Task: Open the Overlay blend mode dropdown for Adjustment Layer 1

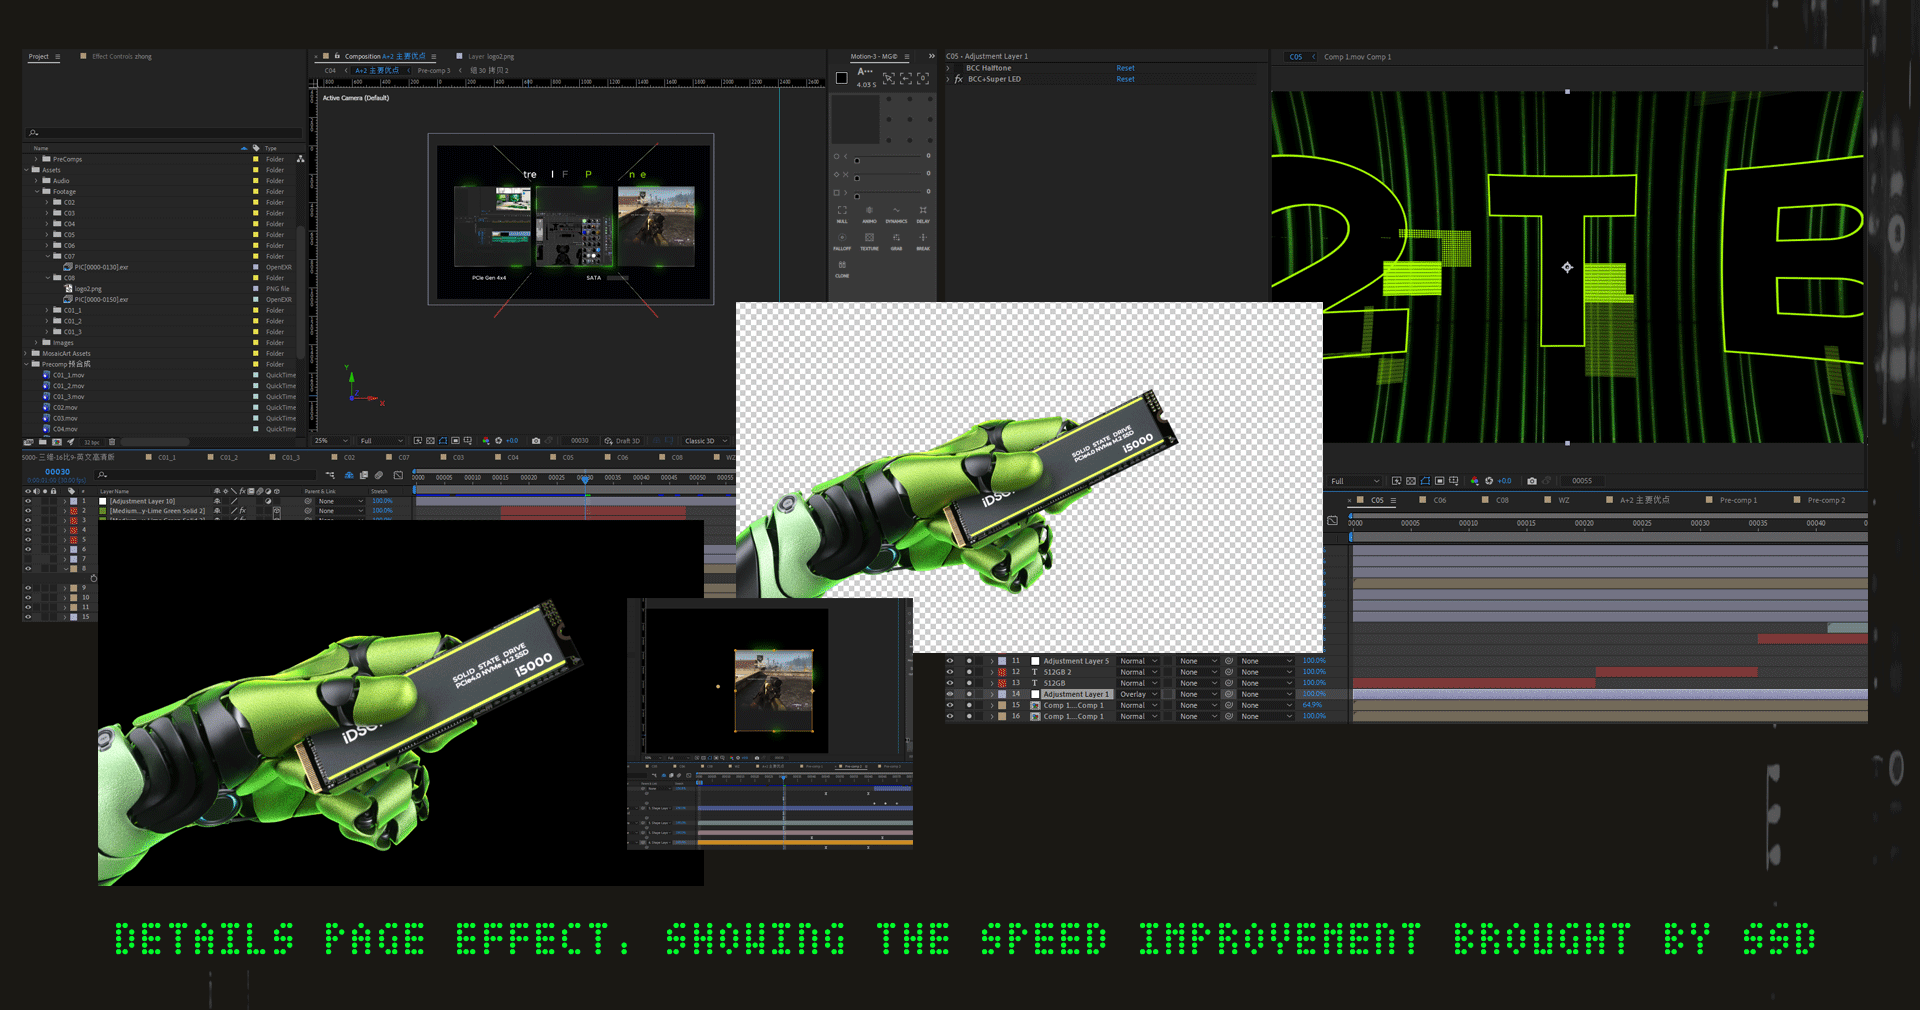Action: click(x=1138, y=694)
